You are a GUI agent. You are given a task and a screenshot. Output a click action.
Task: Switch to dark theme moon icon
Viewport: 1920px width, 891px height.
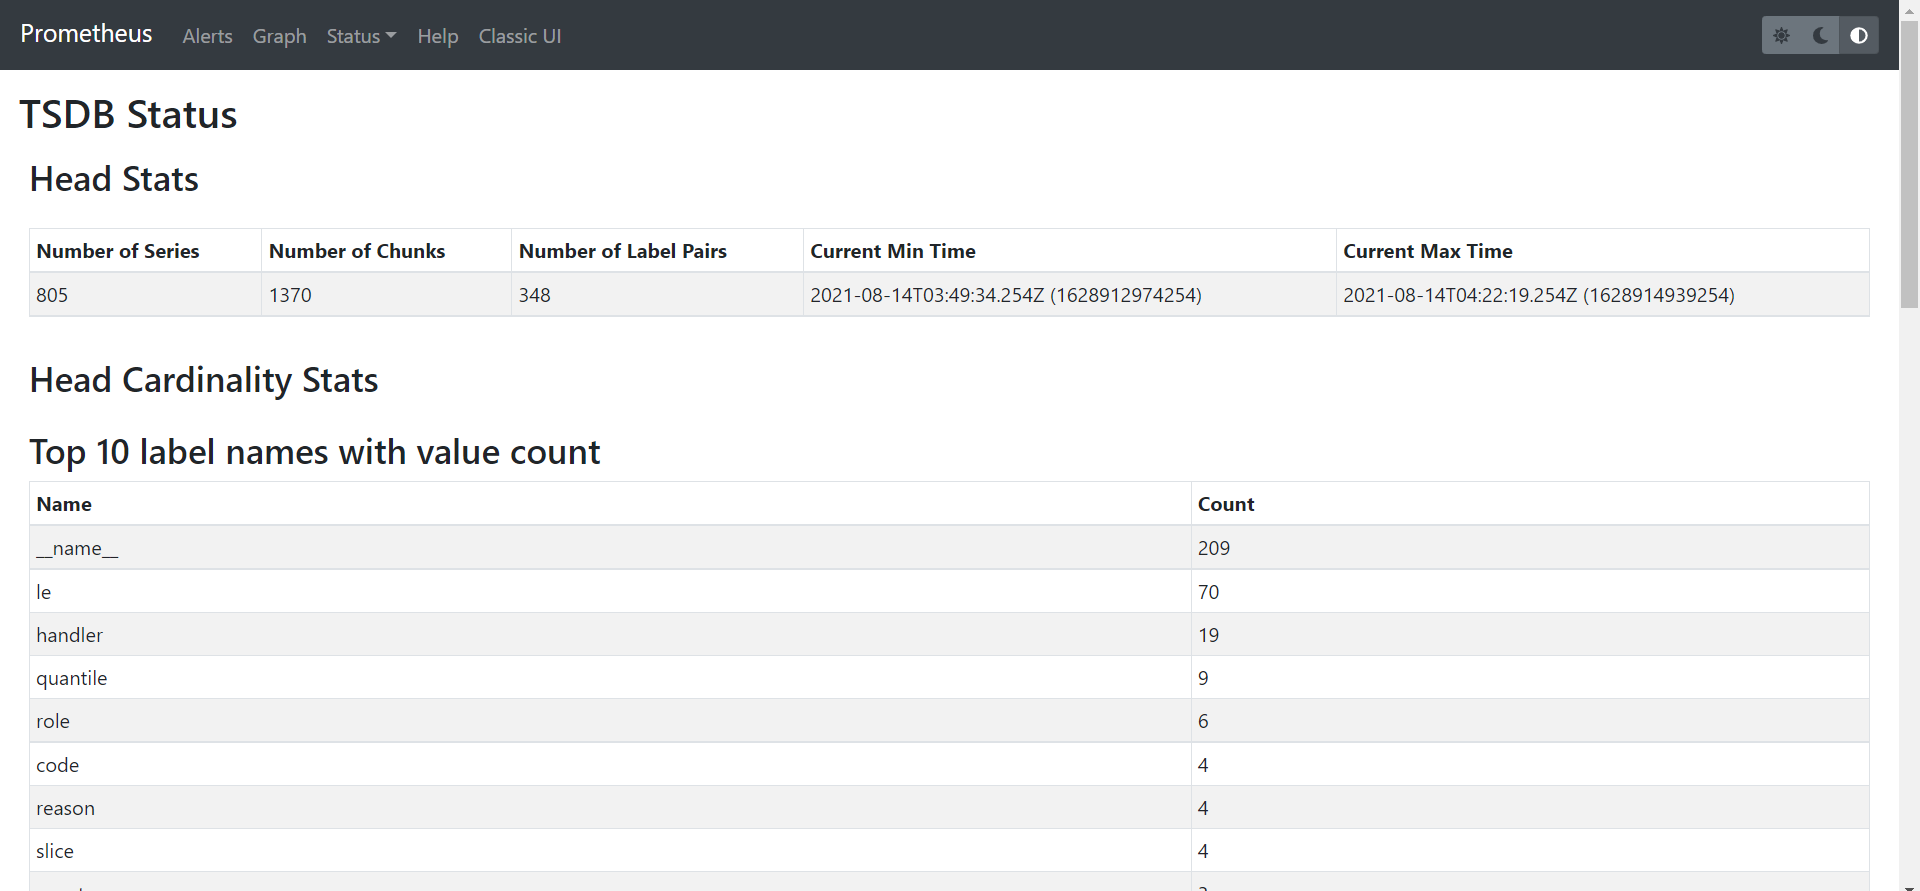pyautogui.click(x=1820, y=35)
